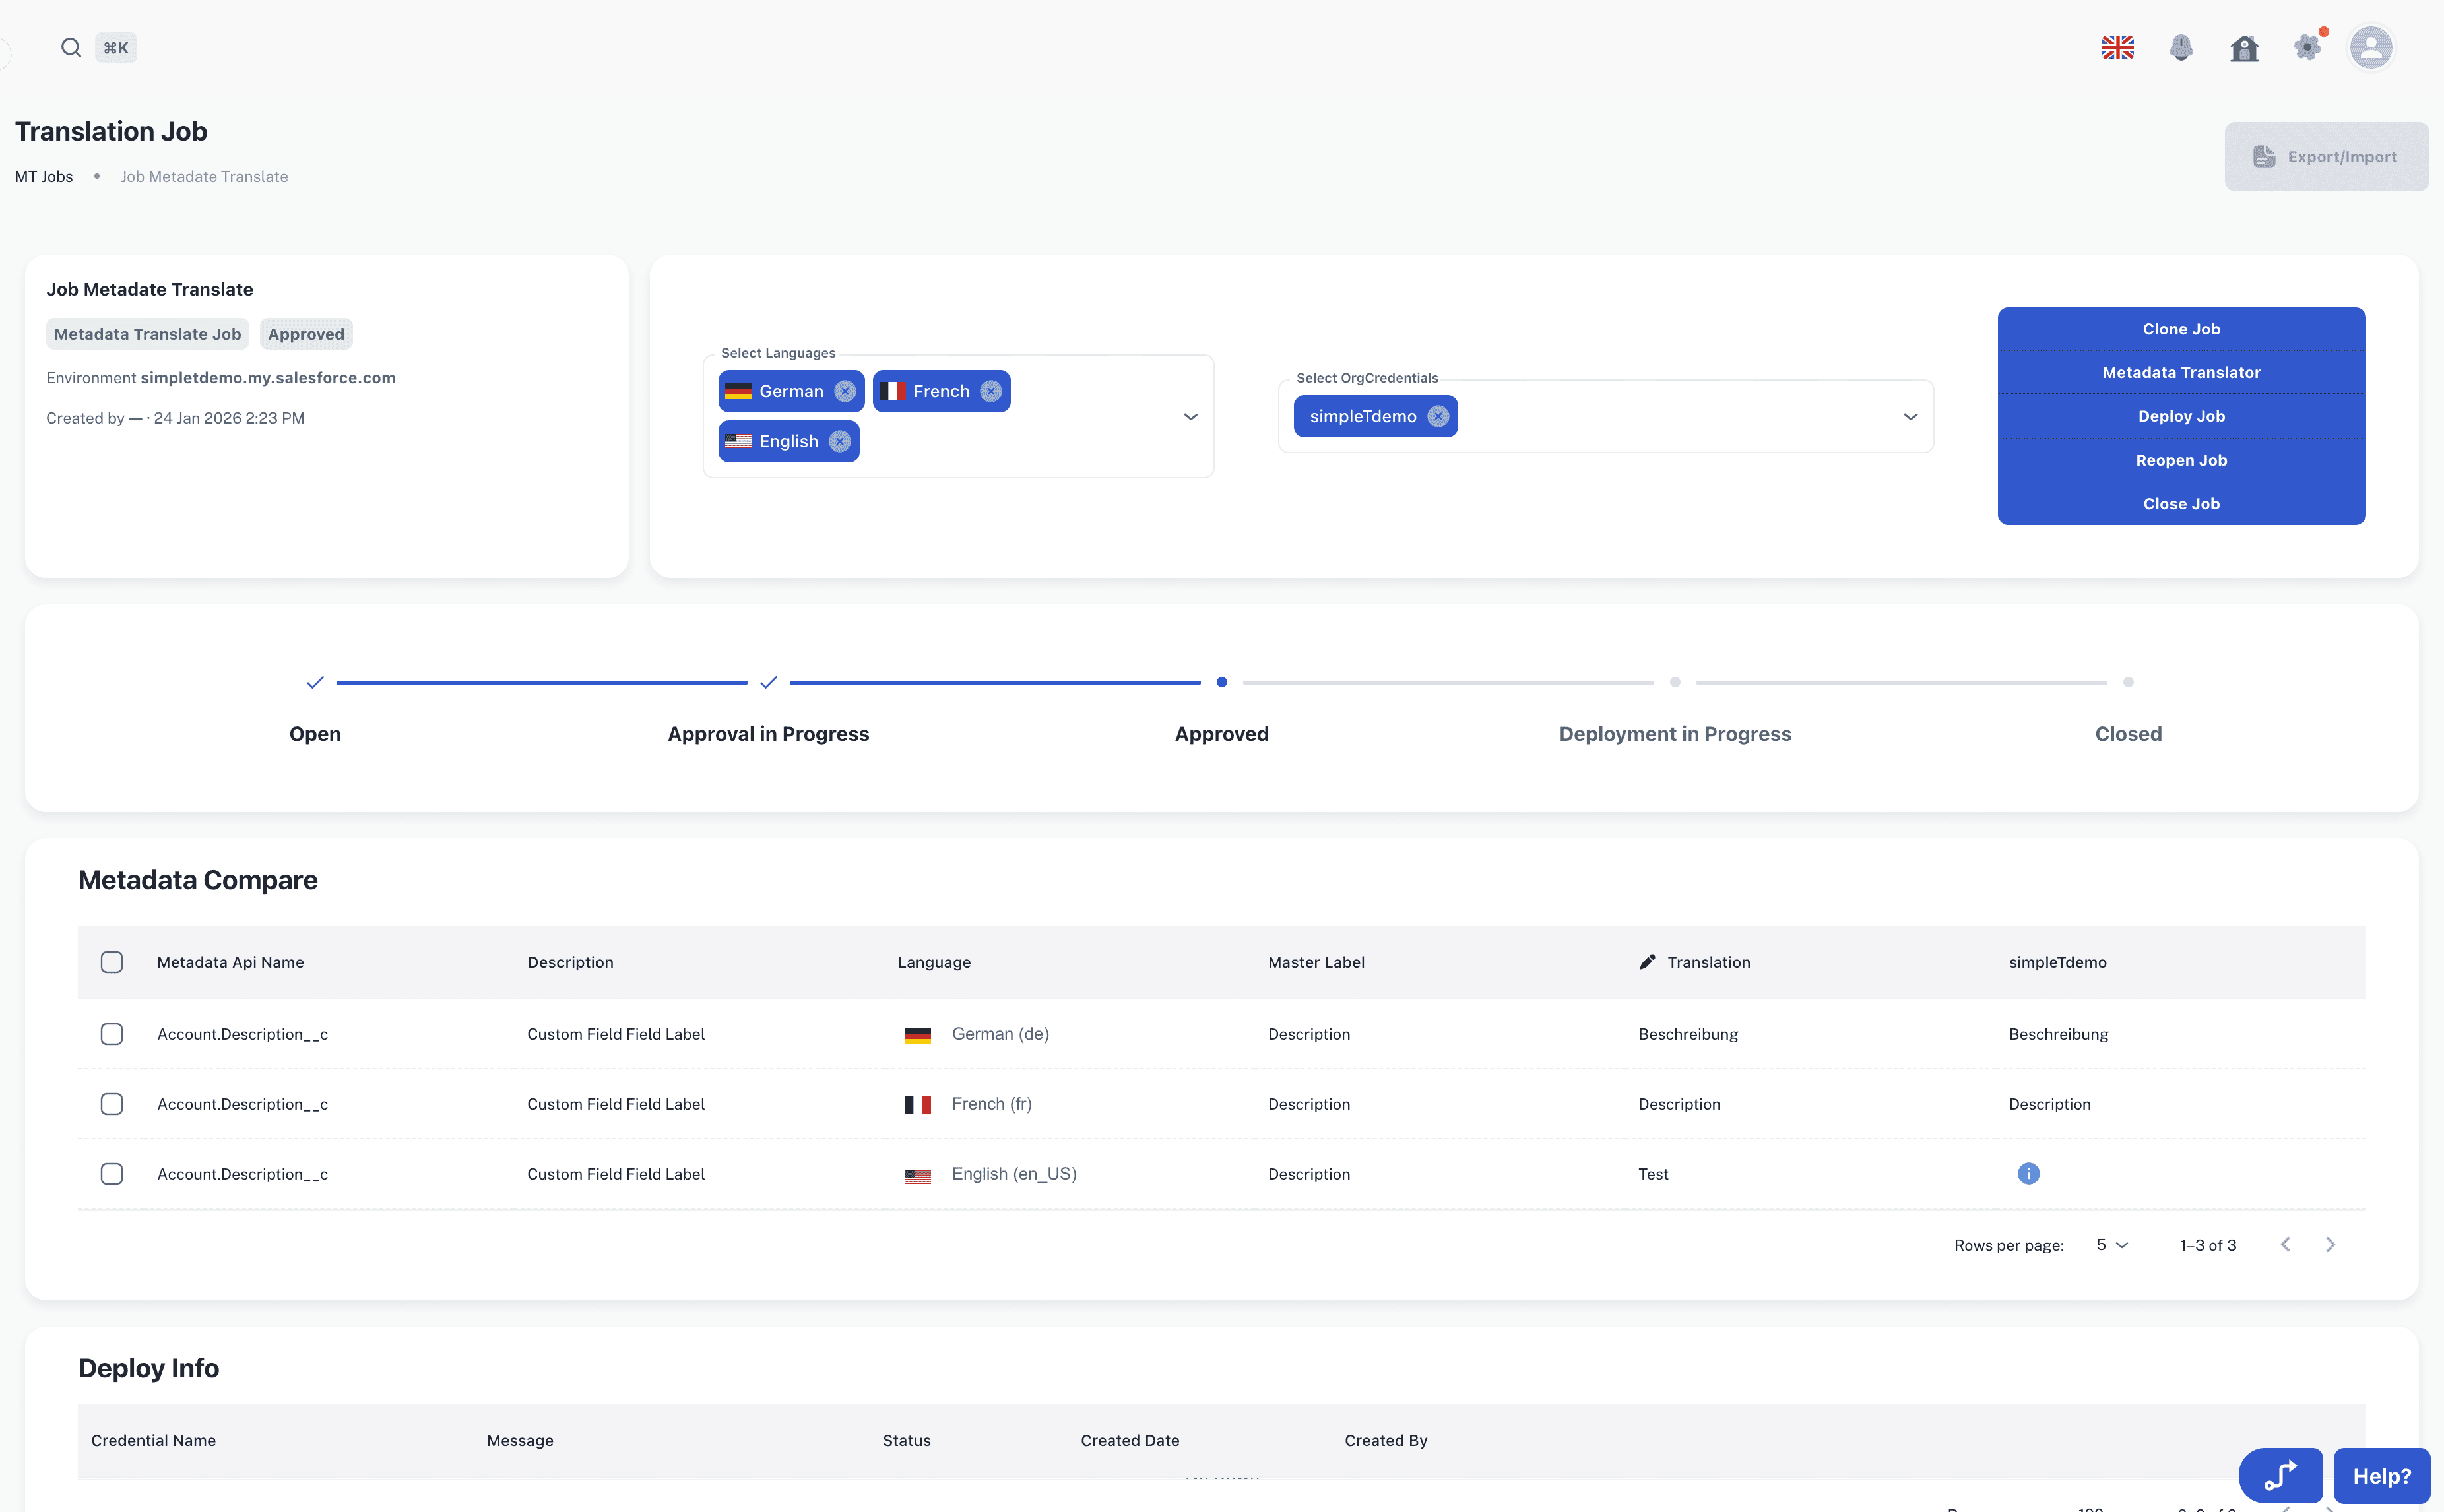Expand the Select OrgCredentials dropdown arrow

point(1910,416)
